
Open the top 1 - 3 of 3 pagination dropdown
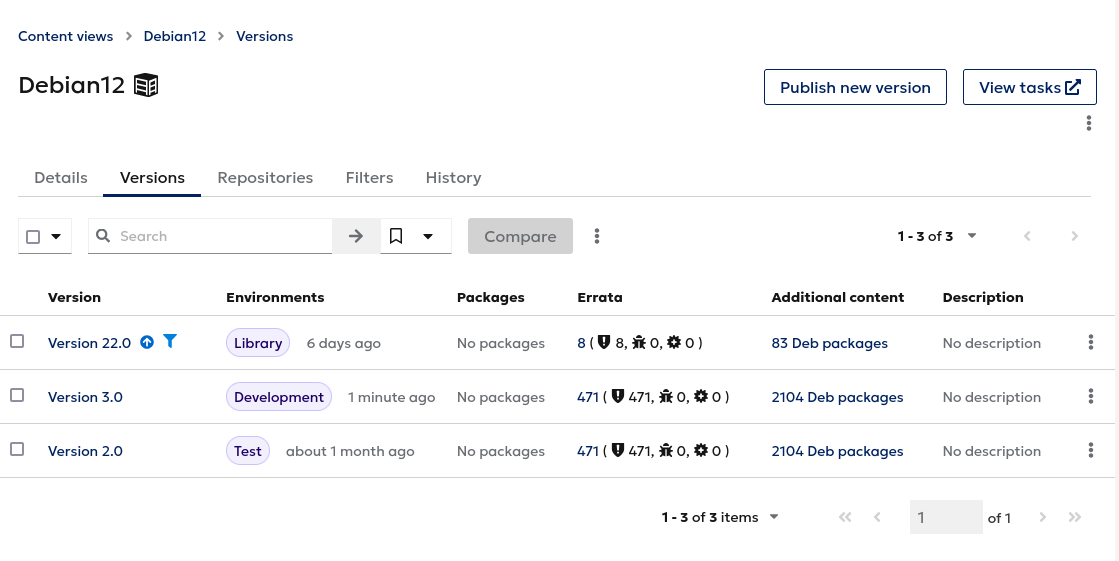point(937,236)
